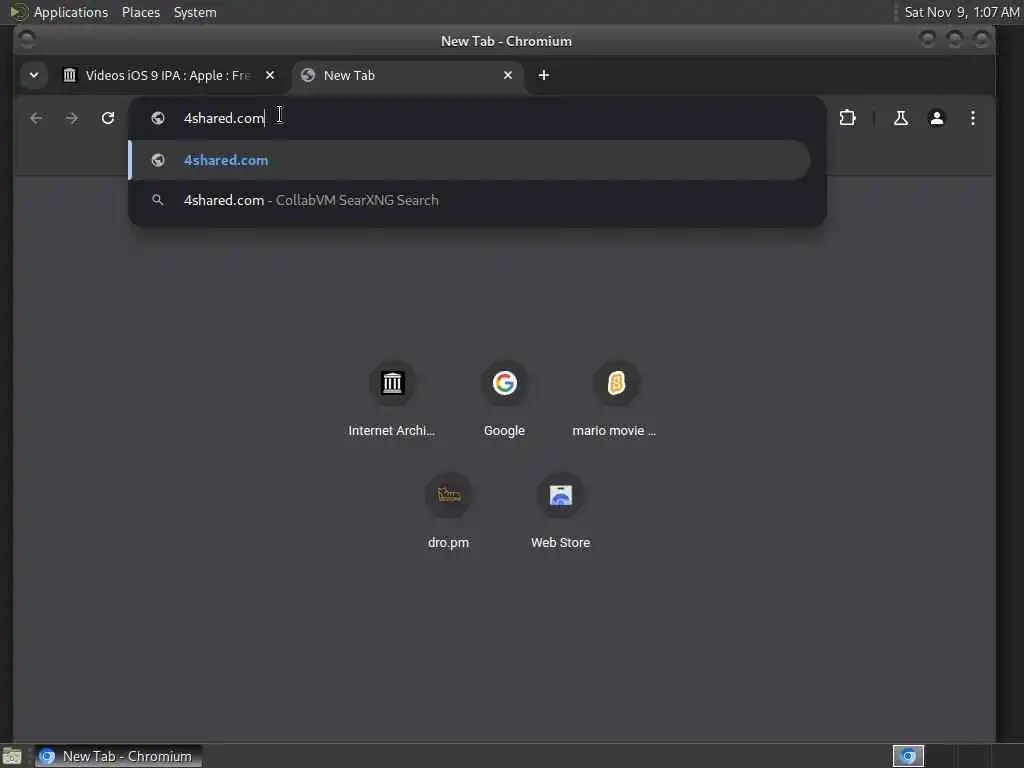
Task: Open the mario movie shortcut
Action: click(x=615, y=398)
